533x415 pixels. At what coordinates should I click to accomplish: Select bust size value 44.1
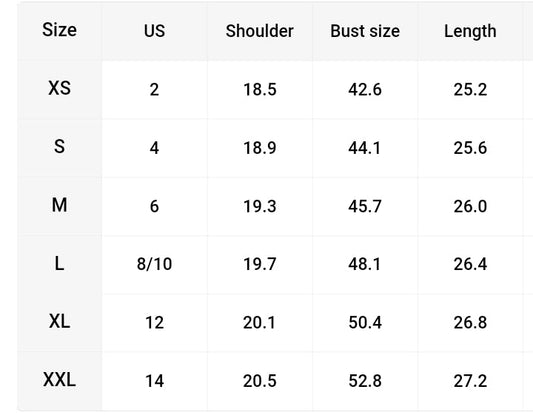tap(364, 148)
